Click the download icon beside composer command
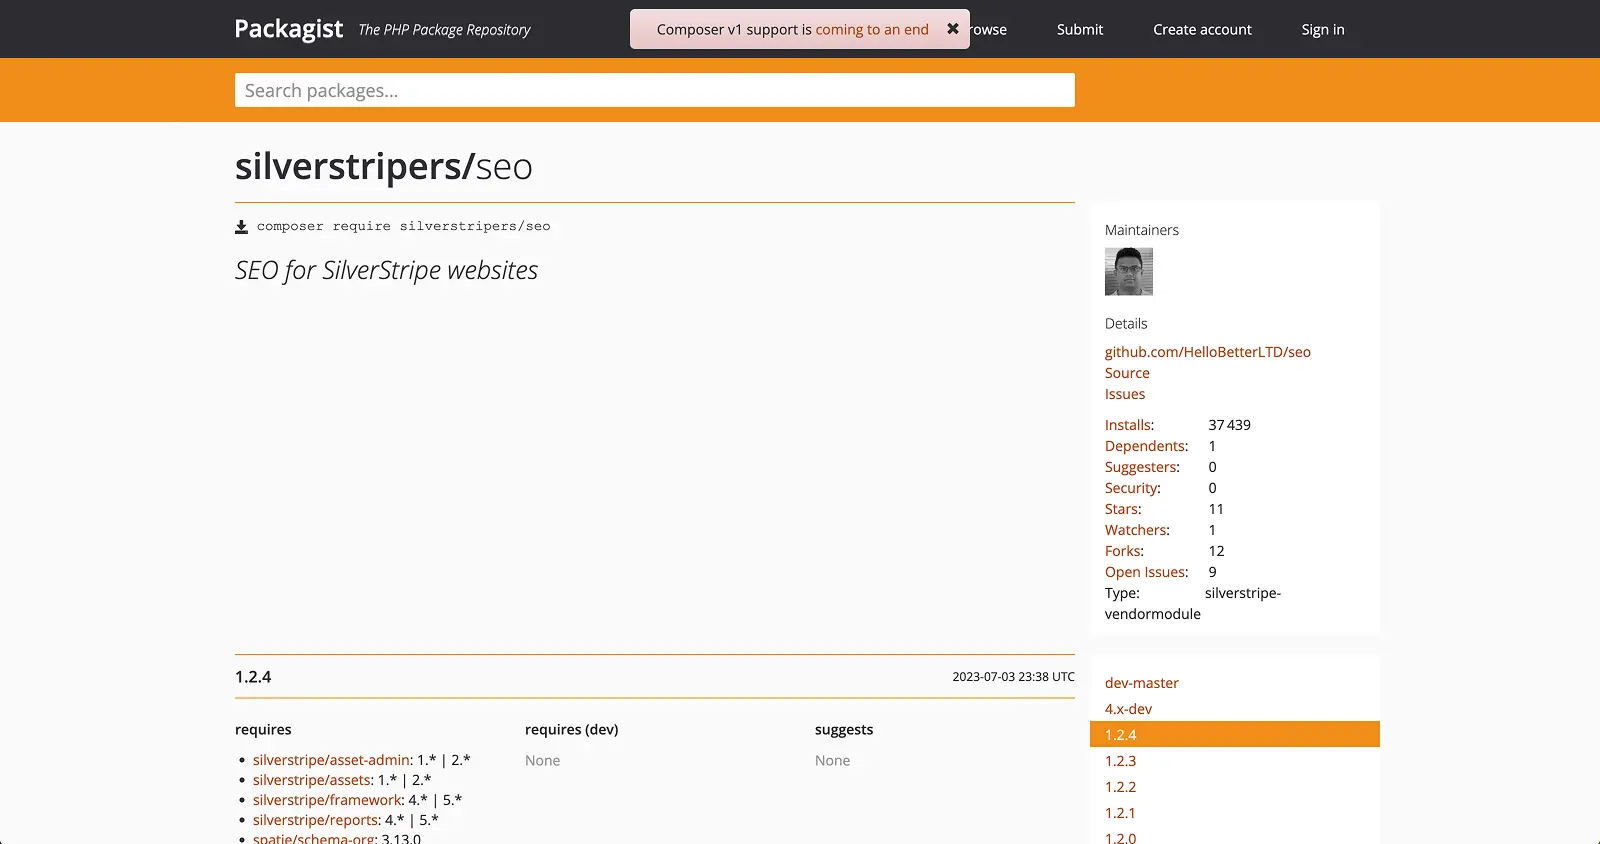1600x844 pixels. tap(241, 227)
